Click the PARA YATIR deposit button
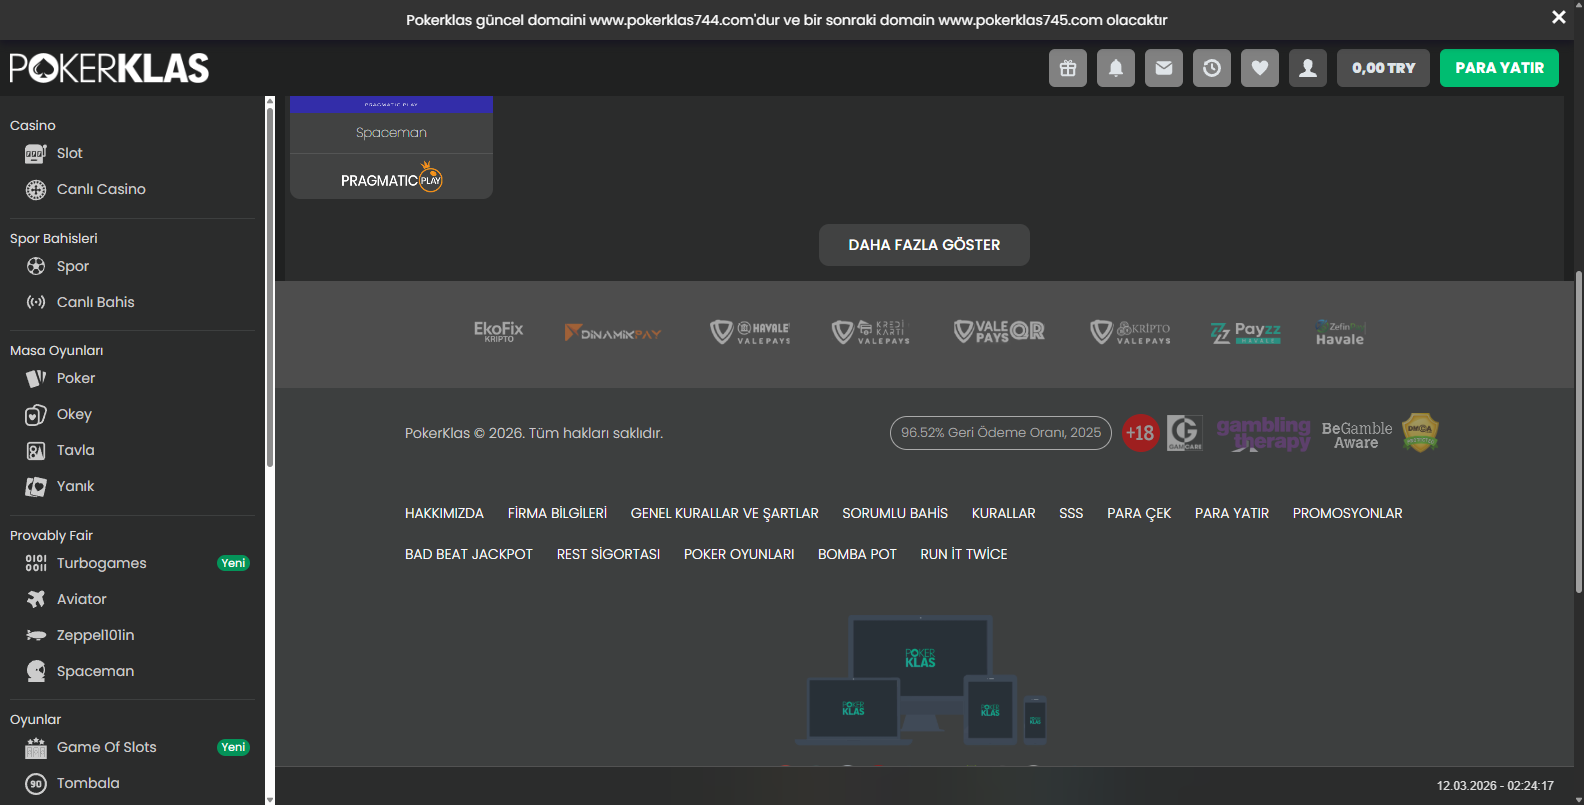 1498,68
